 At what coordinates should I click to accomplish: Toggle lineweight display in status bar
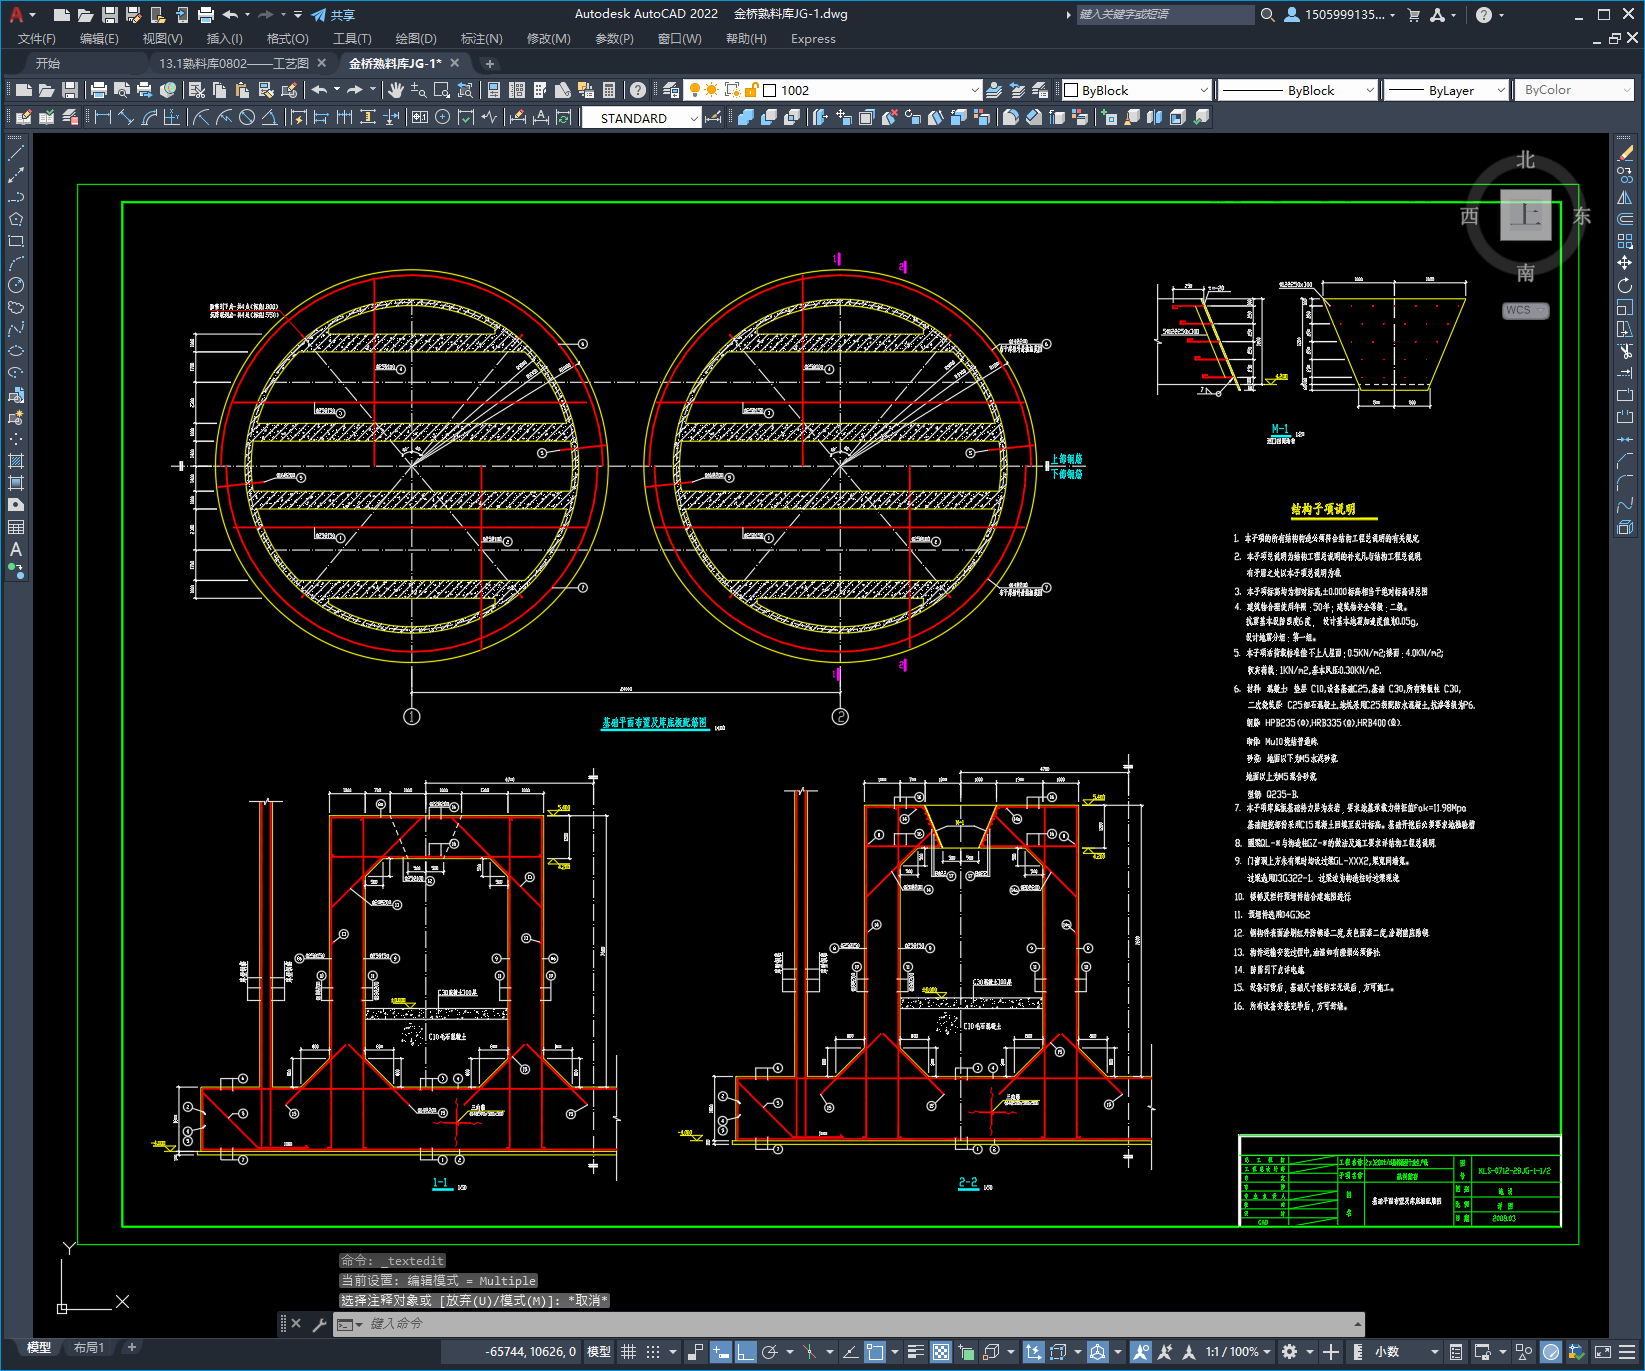click(915, 1352)
